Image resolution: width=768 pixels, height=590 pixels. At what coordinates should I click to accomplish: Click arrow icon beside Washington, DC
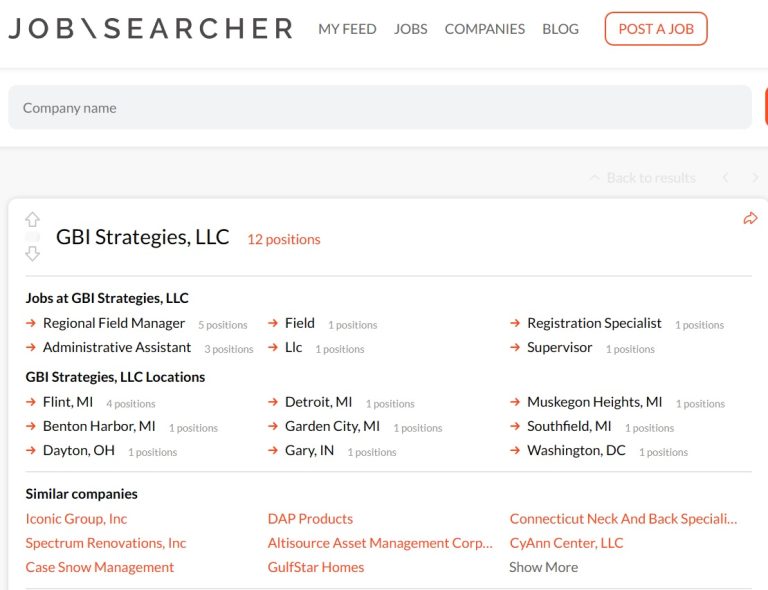515,450
